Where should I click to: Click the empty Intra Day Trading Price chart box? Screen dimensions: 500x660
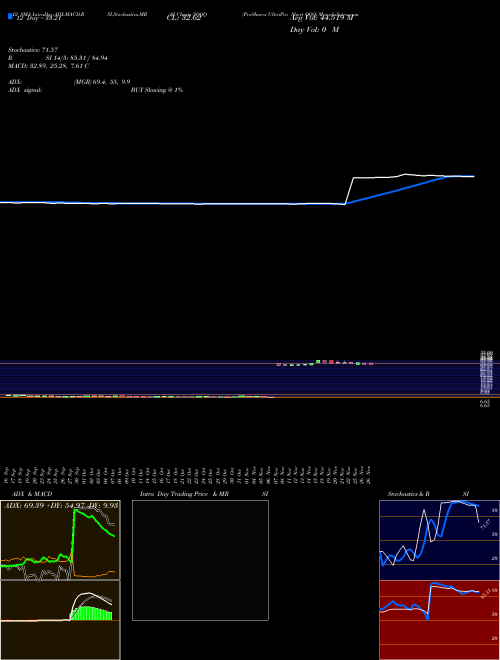pos(200,560)
